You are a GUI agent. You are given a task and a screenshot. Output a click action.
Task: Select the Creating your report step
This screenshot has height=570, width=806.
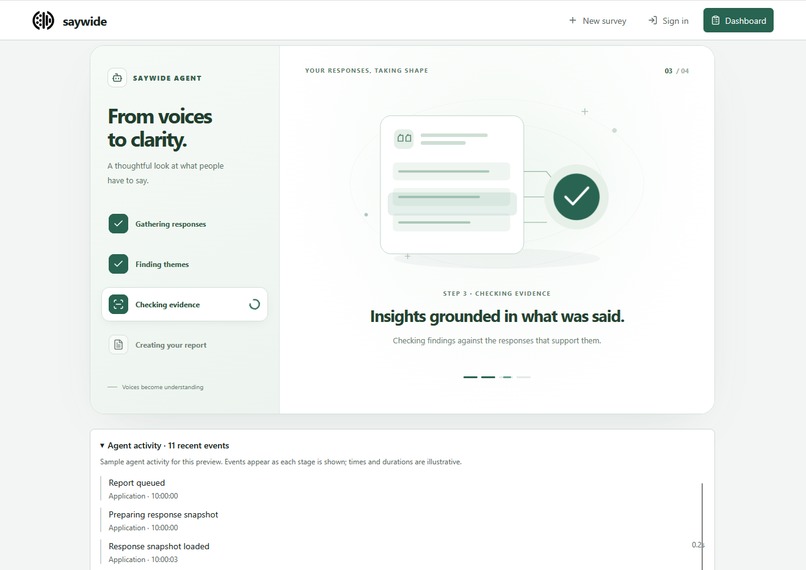pyautogui.click(x=184, y=345)
